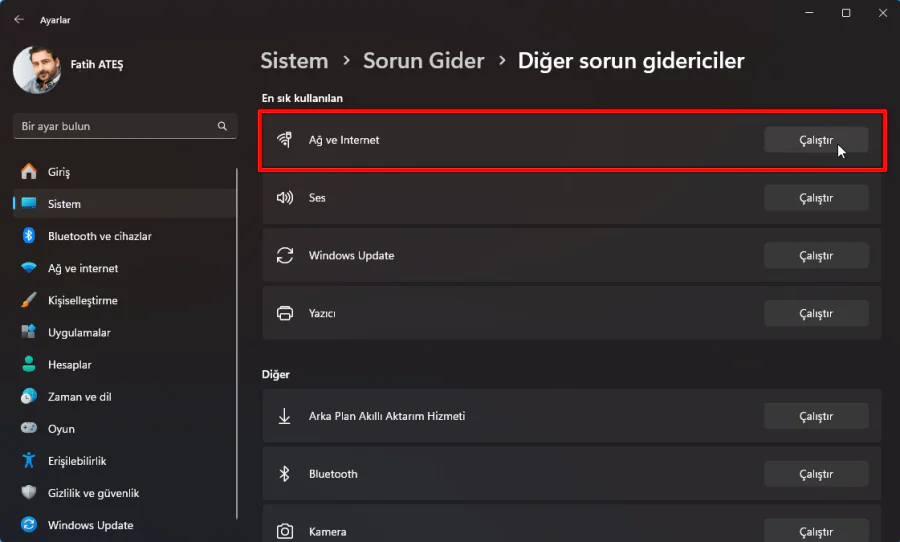Screen dimensions: 900x542
Task: Click the 'Yazıcı' row label
Action: coord(322,313)
